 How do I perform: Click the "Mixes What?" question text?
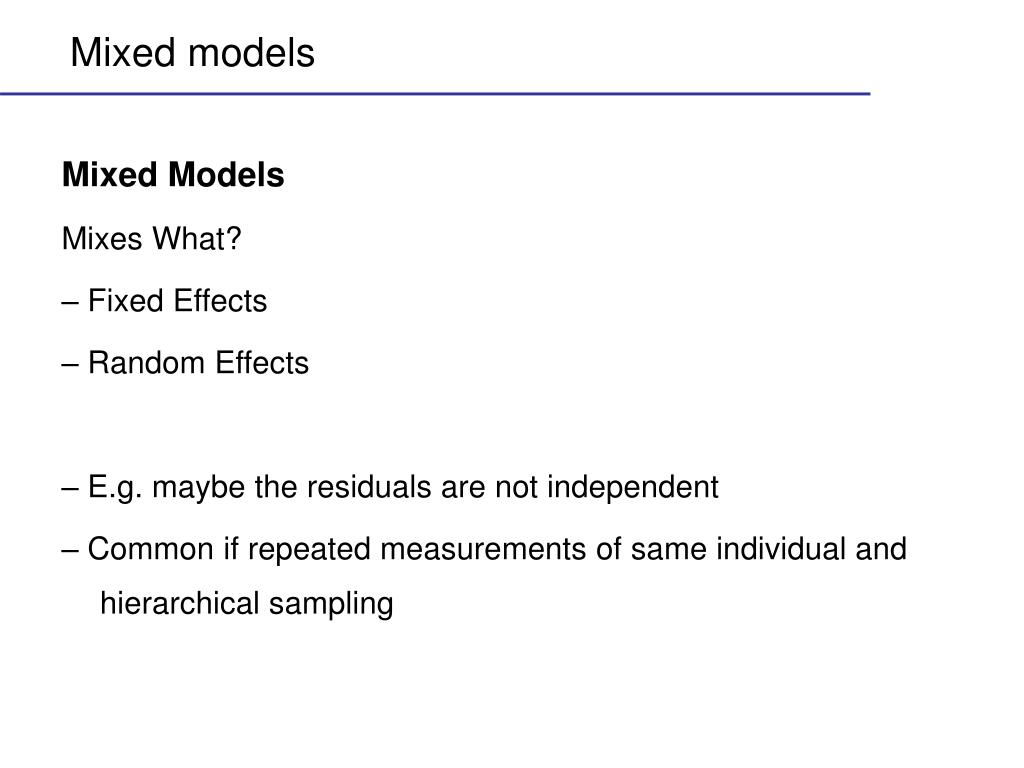click(152, 238)
